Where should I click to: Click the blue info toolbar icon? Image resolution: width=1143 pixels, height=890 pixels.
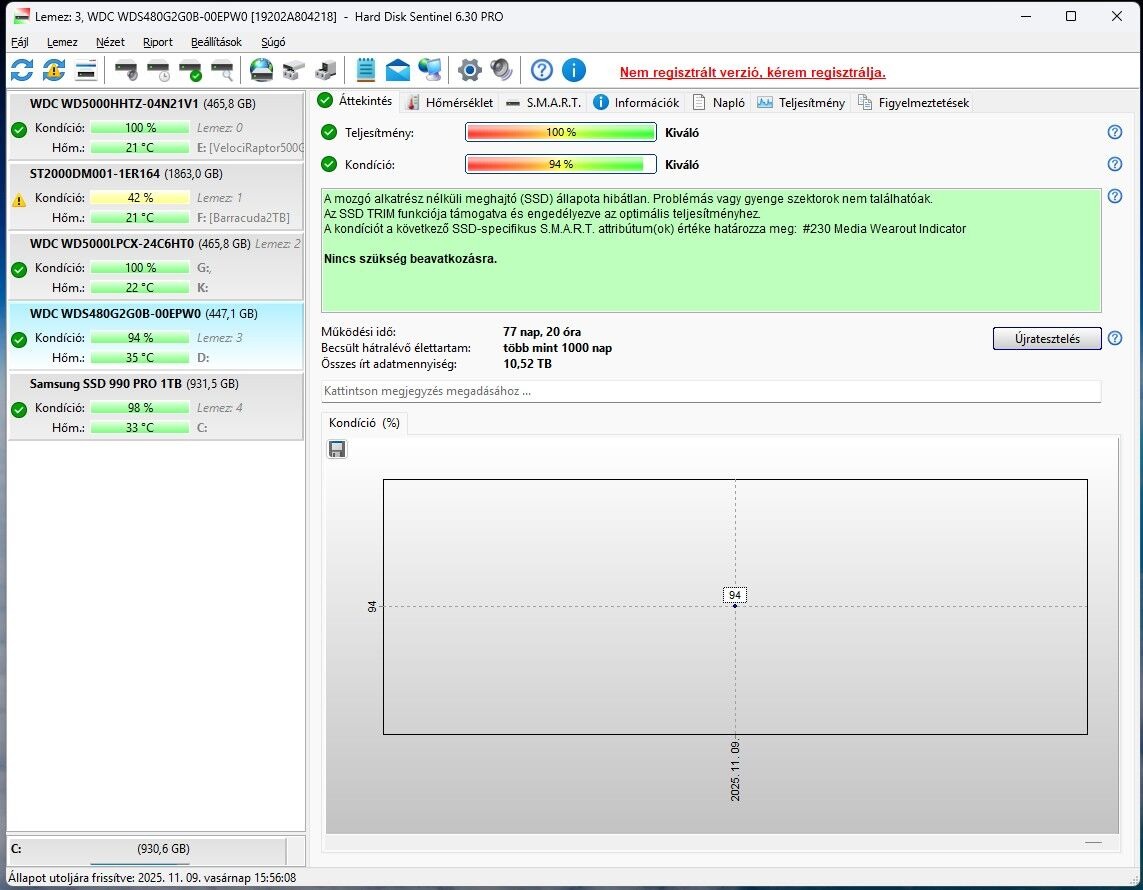tap(574, 71)
